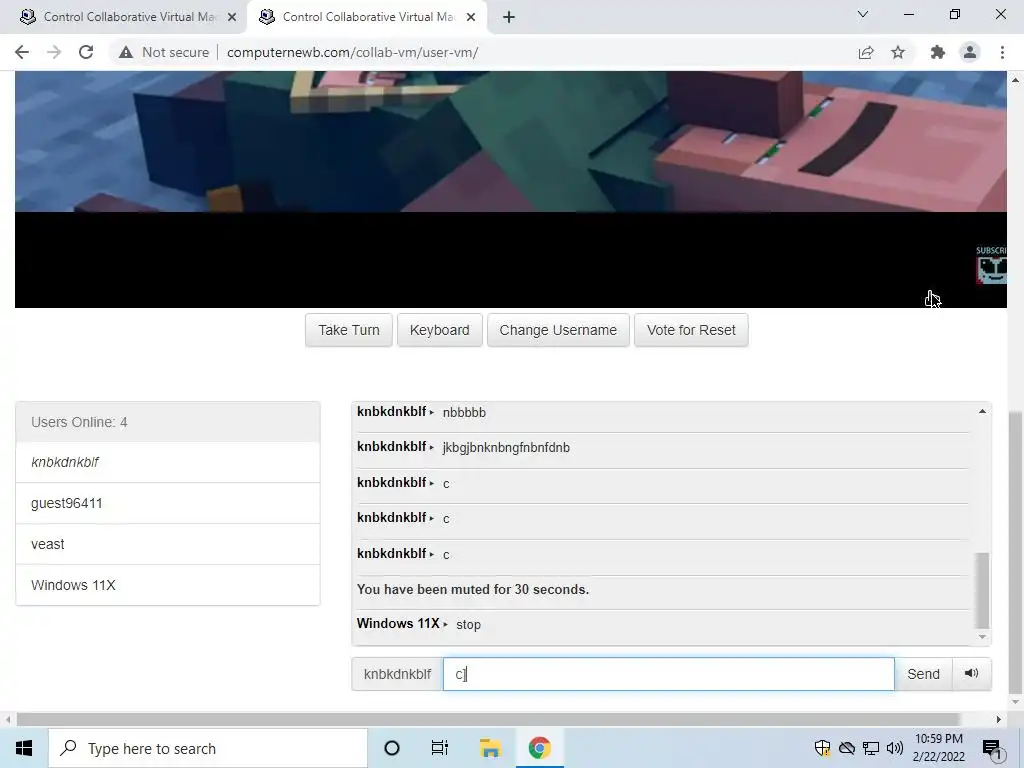Click the page scroll-up arrow

coord(1016,80)
